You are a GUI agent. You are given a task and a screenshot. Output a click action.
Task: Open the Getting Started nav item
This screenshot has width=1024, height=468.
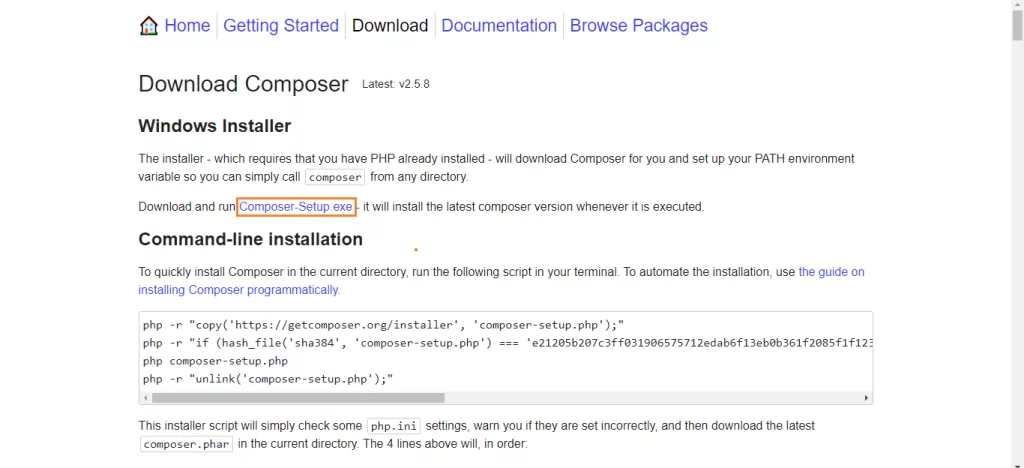[x=281, y=25]
